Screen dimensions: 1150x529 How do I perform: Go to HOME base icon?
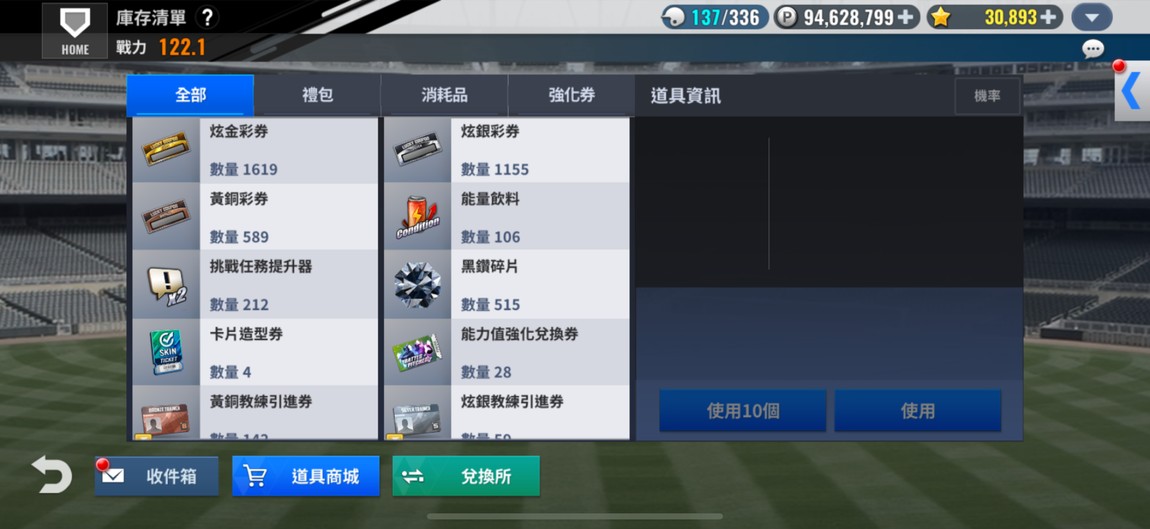click(75, 31)
